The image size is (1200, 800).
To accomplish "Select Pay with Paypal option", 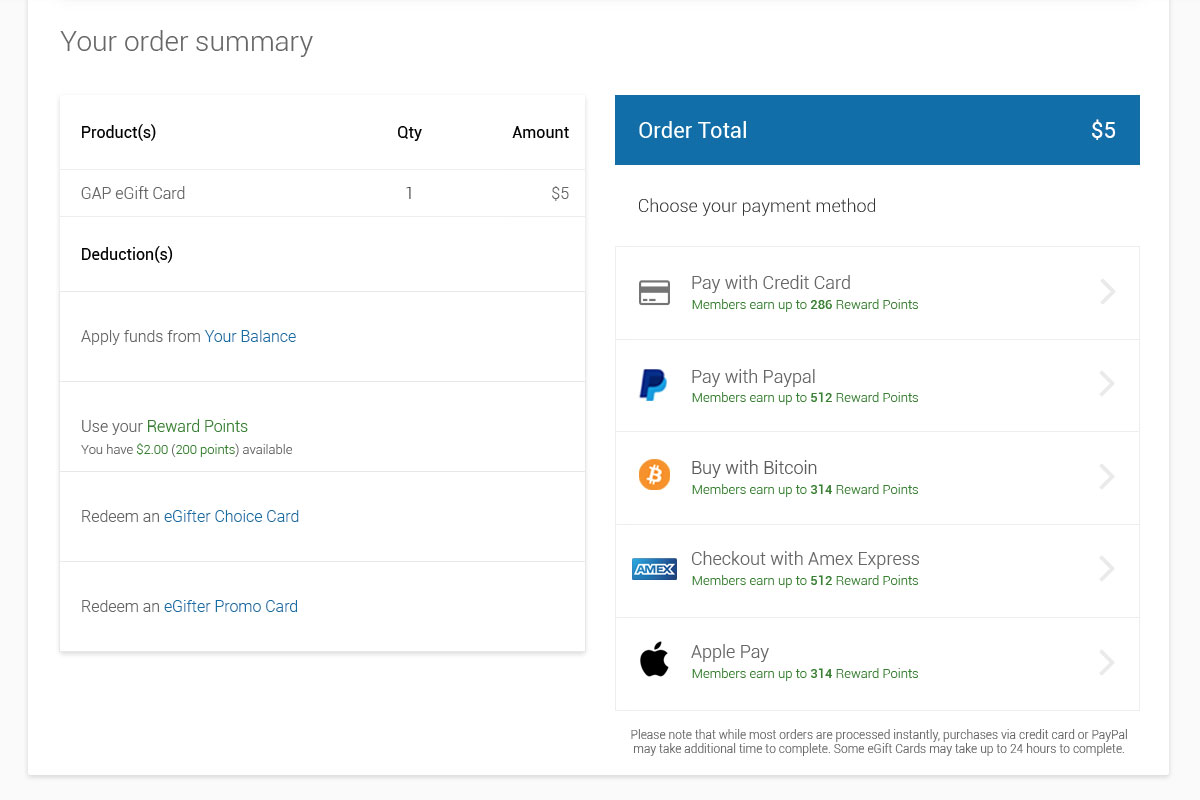I will coord(877,386).
